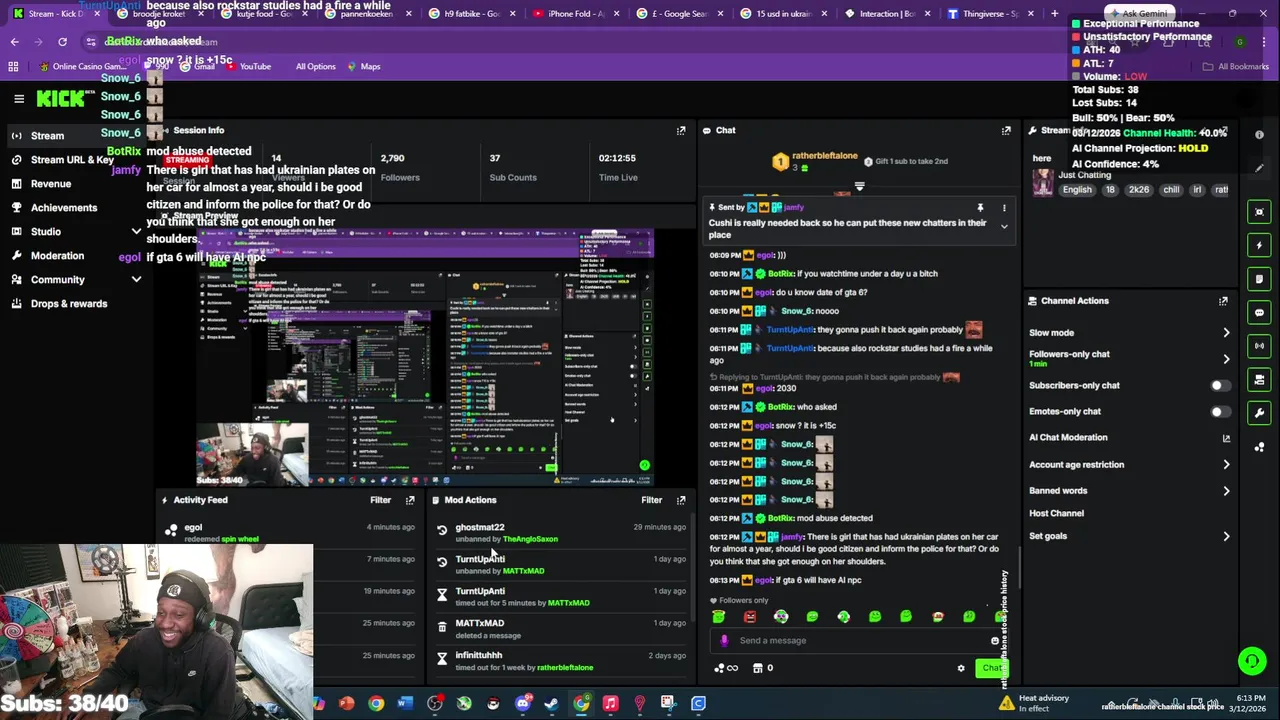The image size is (1280, 720).
Task: Open channel points infinity icon
Action: click(x=728, y=669)
